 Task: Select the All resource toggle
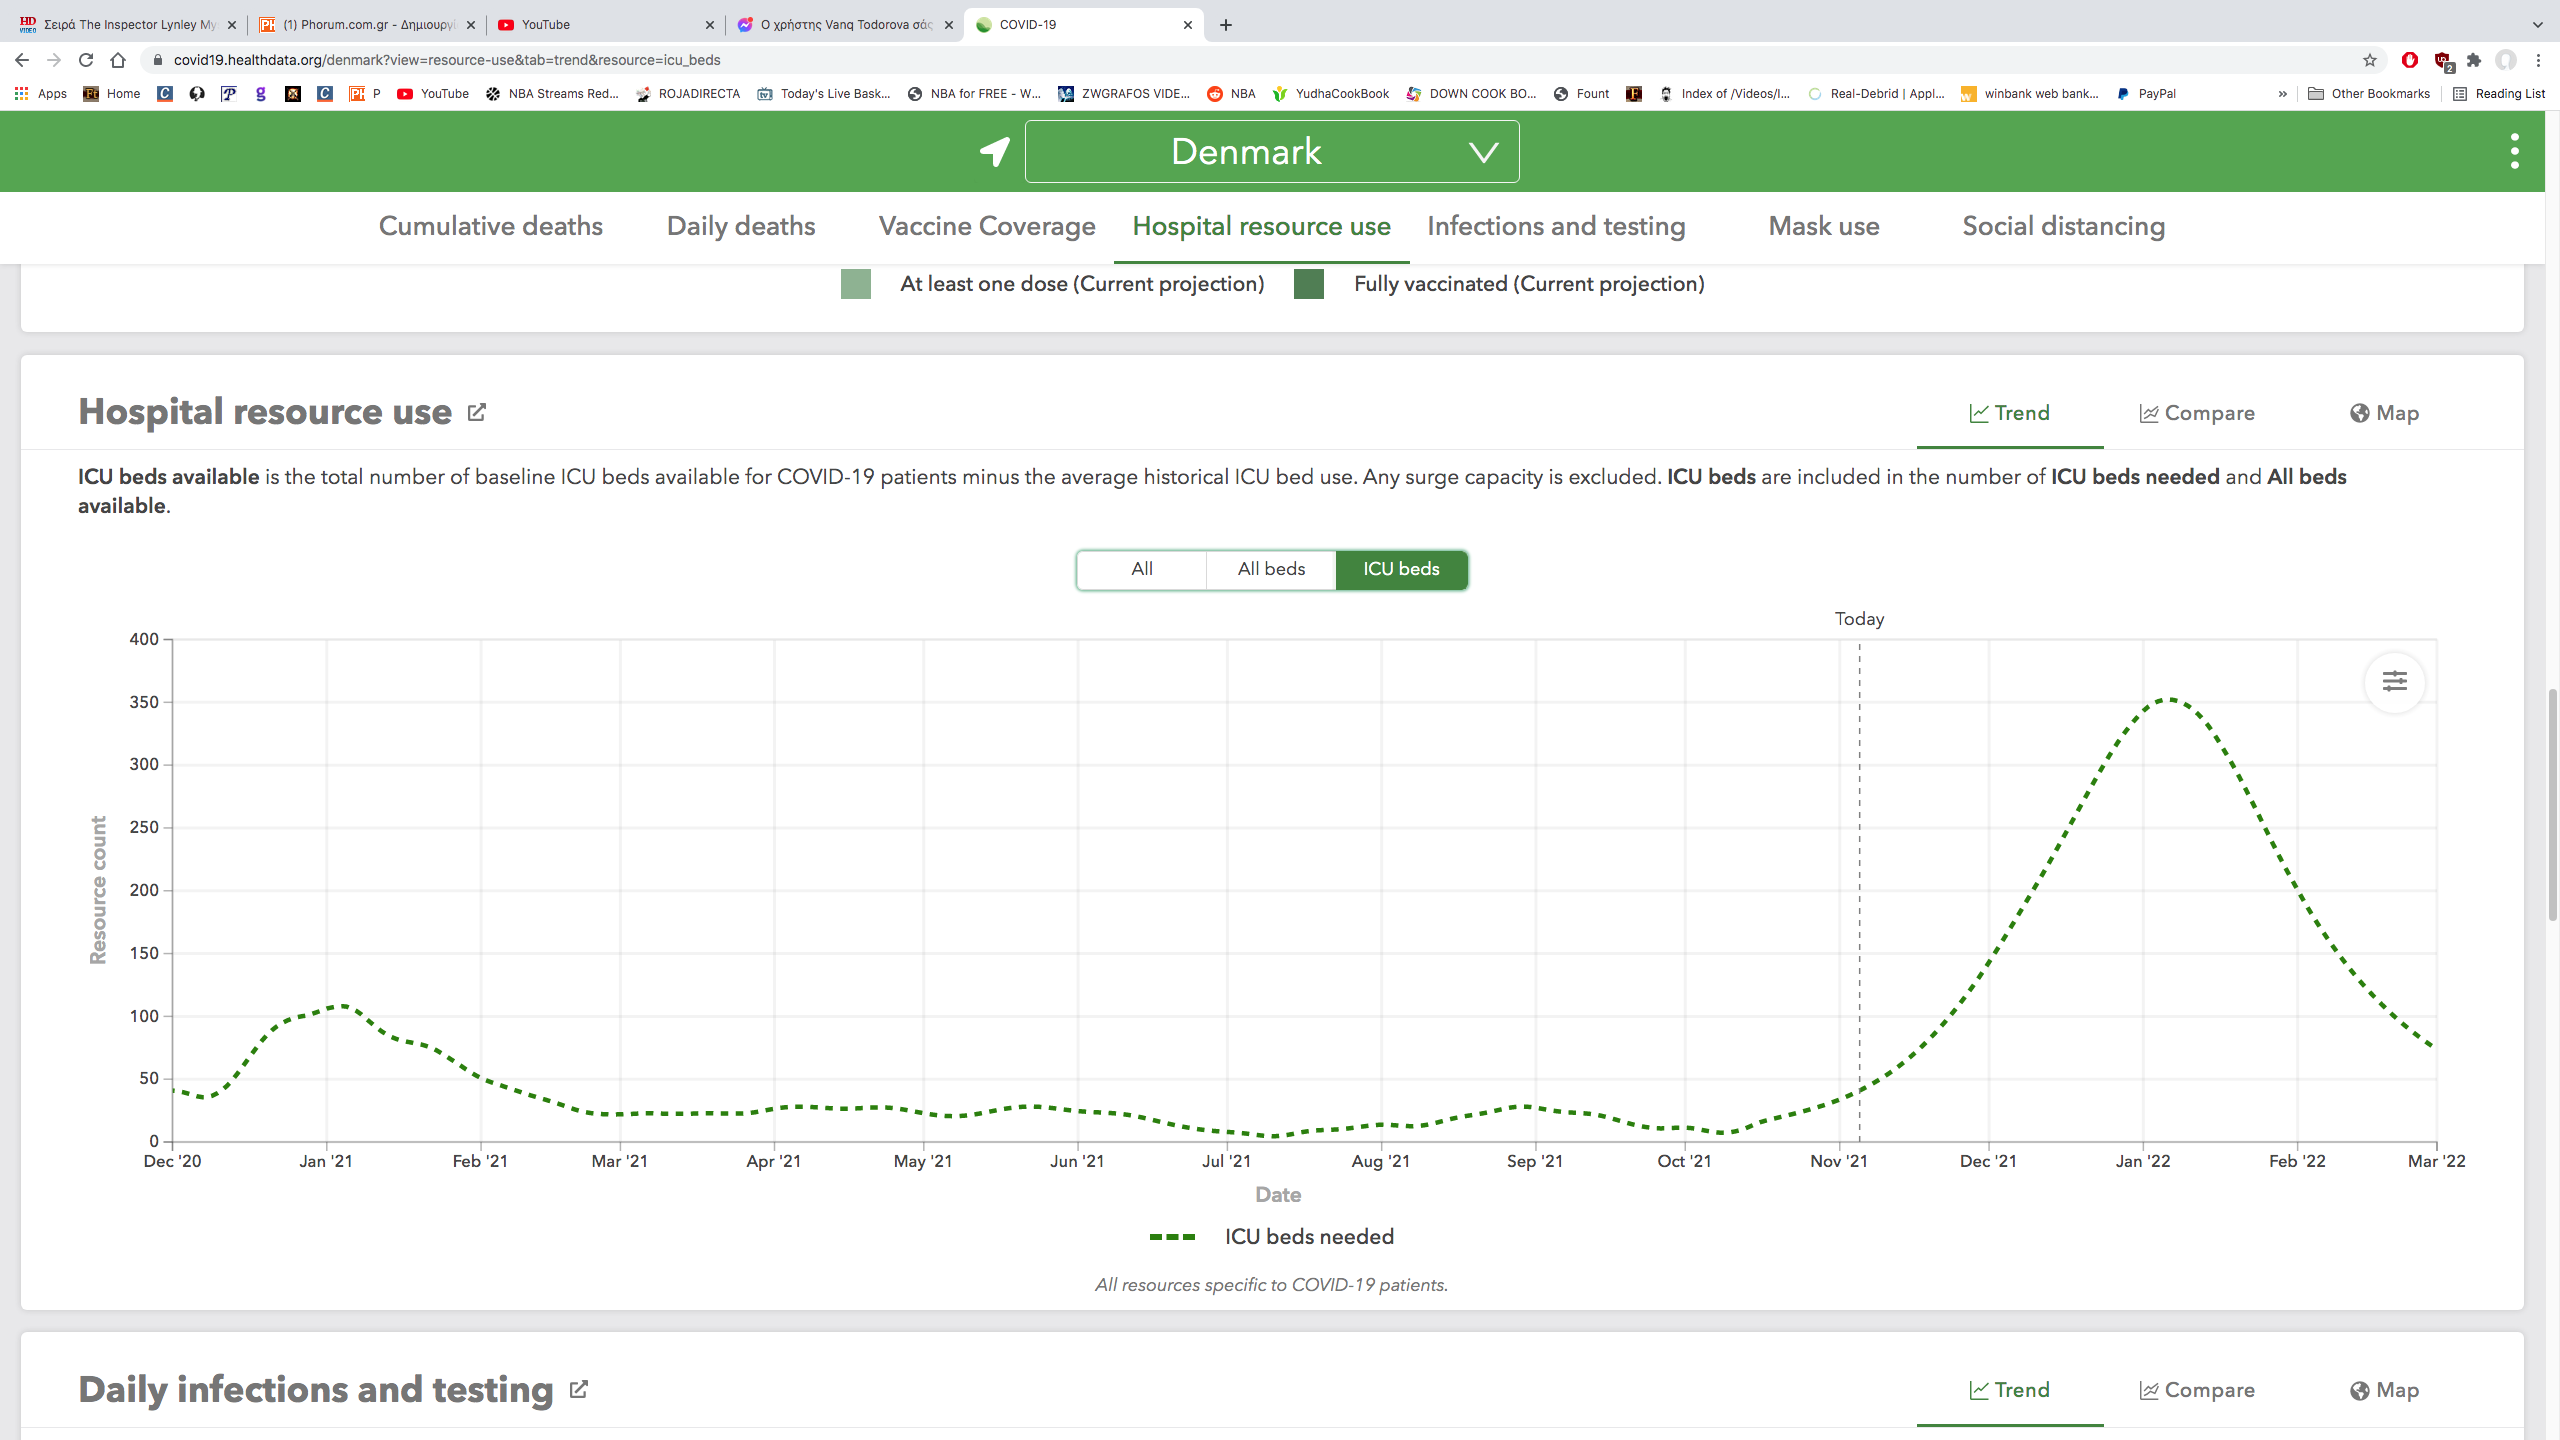pyautogui.click(x=1141, y=569)
